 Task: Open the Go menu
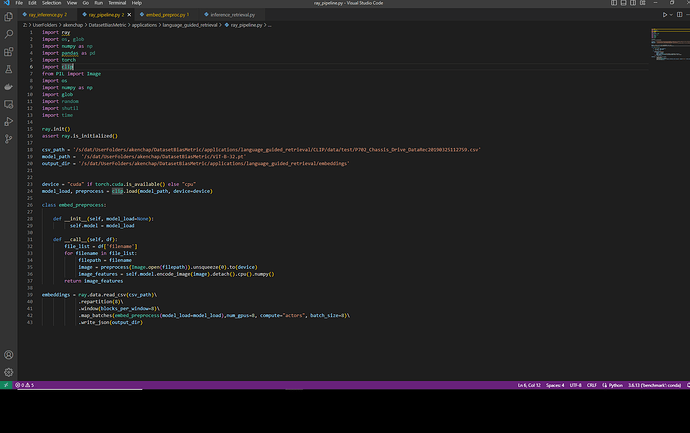click(x=85, y=3)
